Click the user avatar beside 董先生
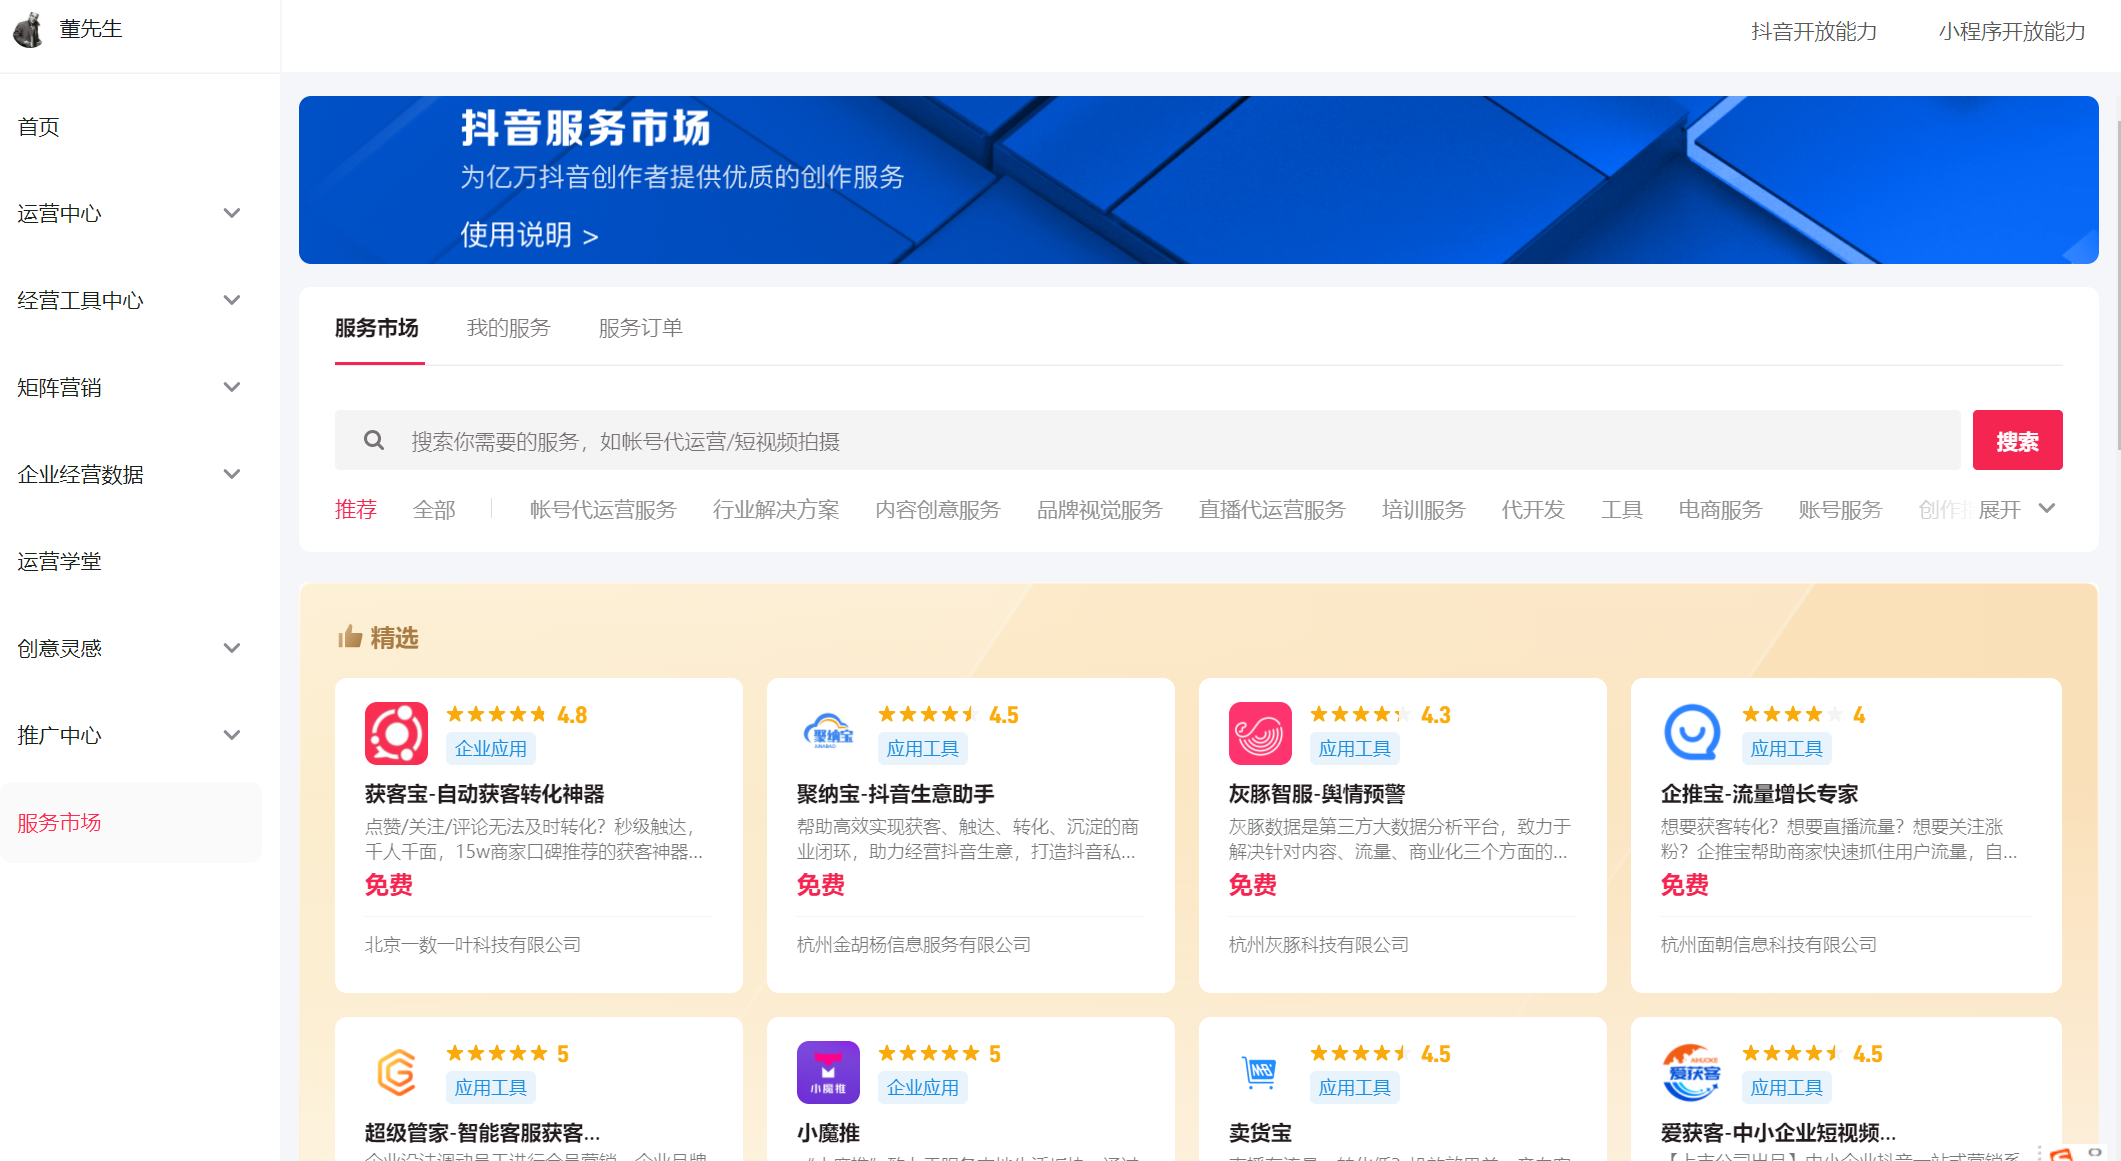The image size is (2121, 1161). [x=28, y=30]
